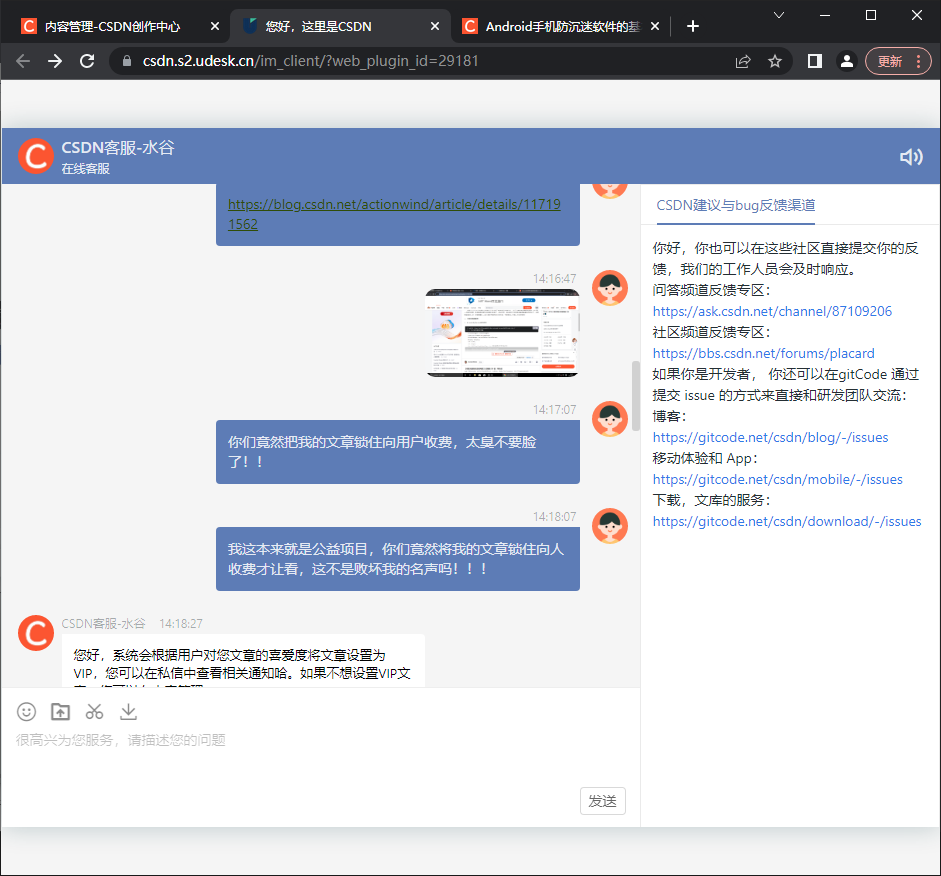Viewport: 941px width, 876px height.
Task: Click the message starting 我这本来就是公益项目
Action: click(398, 559)
